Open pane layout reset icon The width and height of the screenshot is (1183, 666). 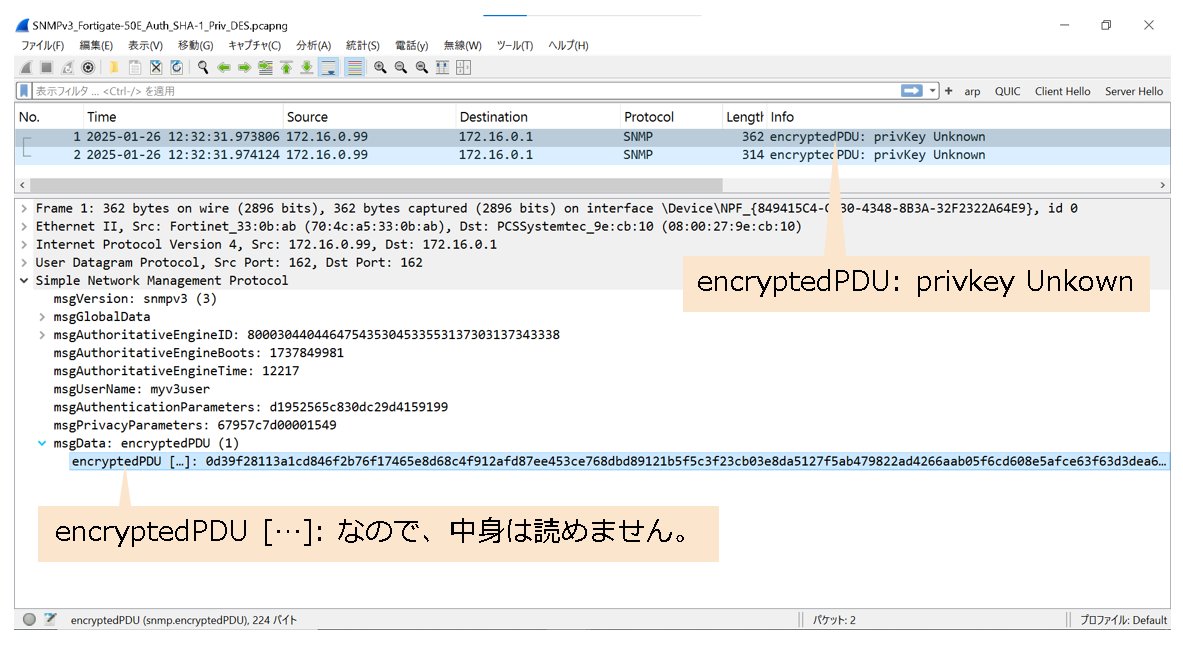(x=463, y=68)
